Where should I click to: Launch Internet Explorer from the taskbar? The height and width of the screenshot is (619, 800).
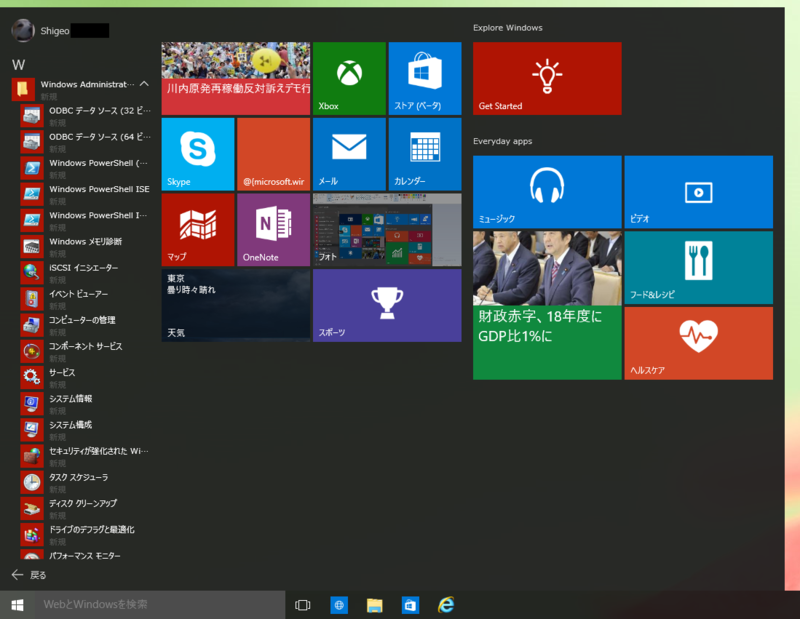(446, 605)
